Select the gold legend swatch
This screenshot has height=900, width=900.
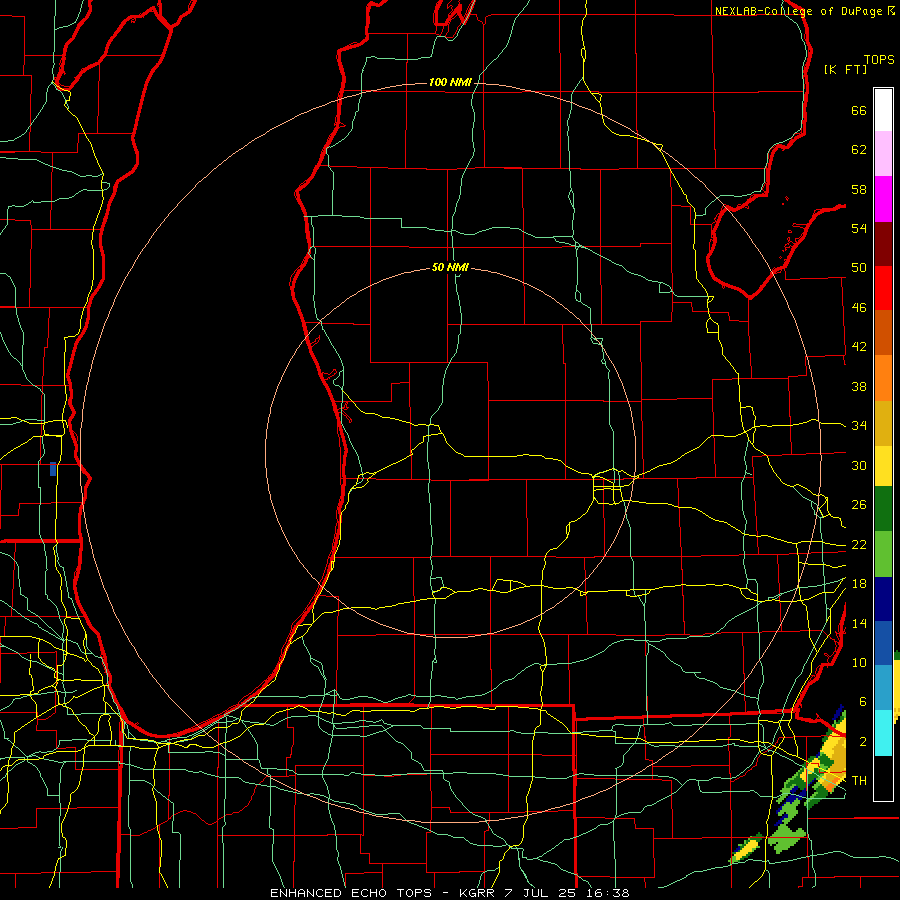coord(883,423)
